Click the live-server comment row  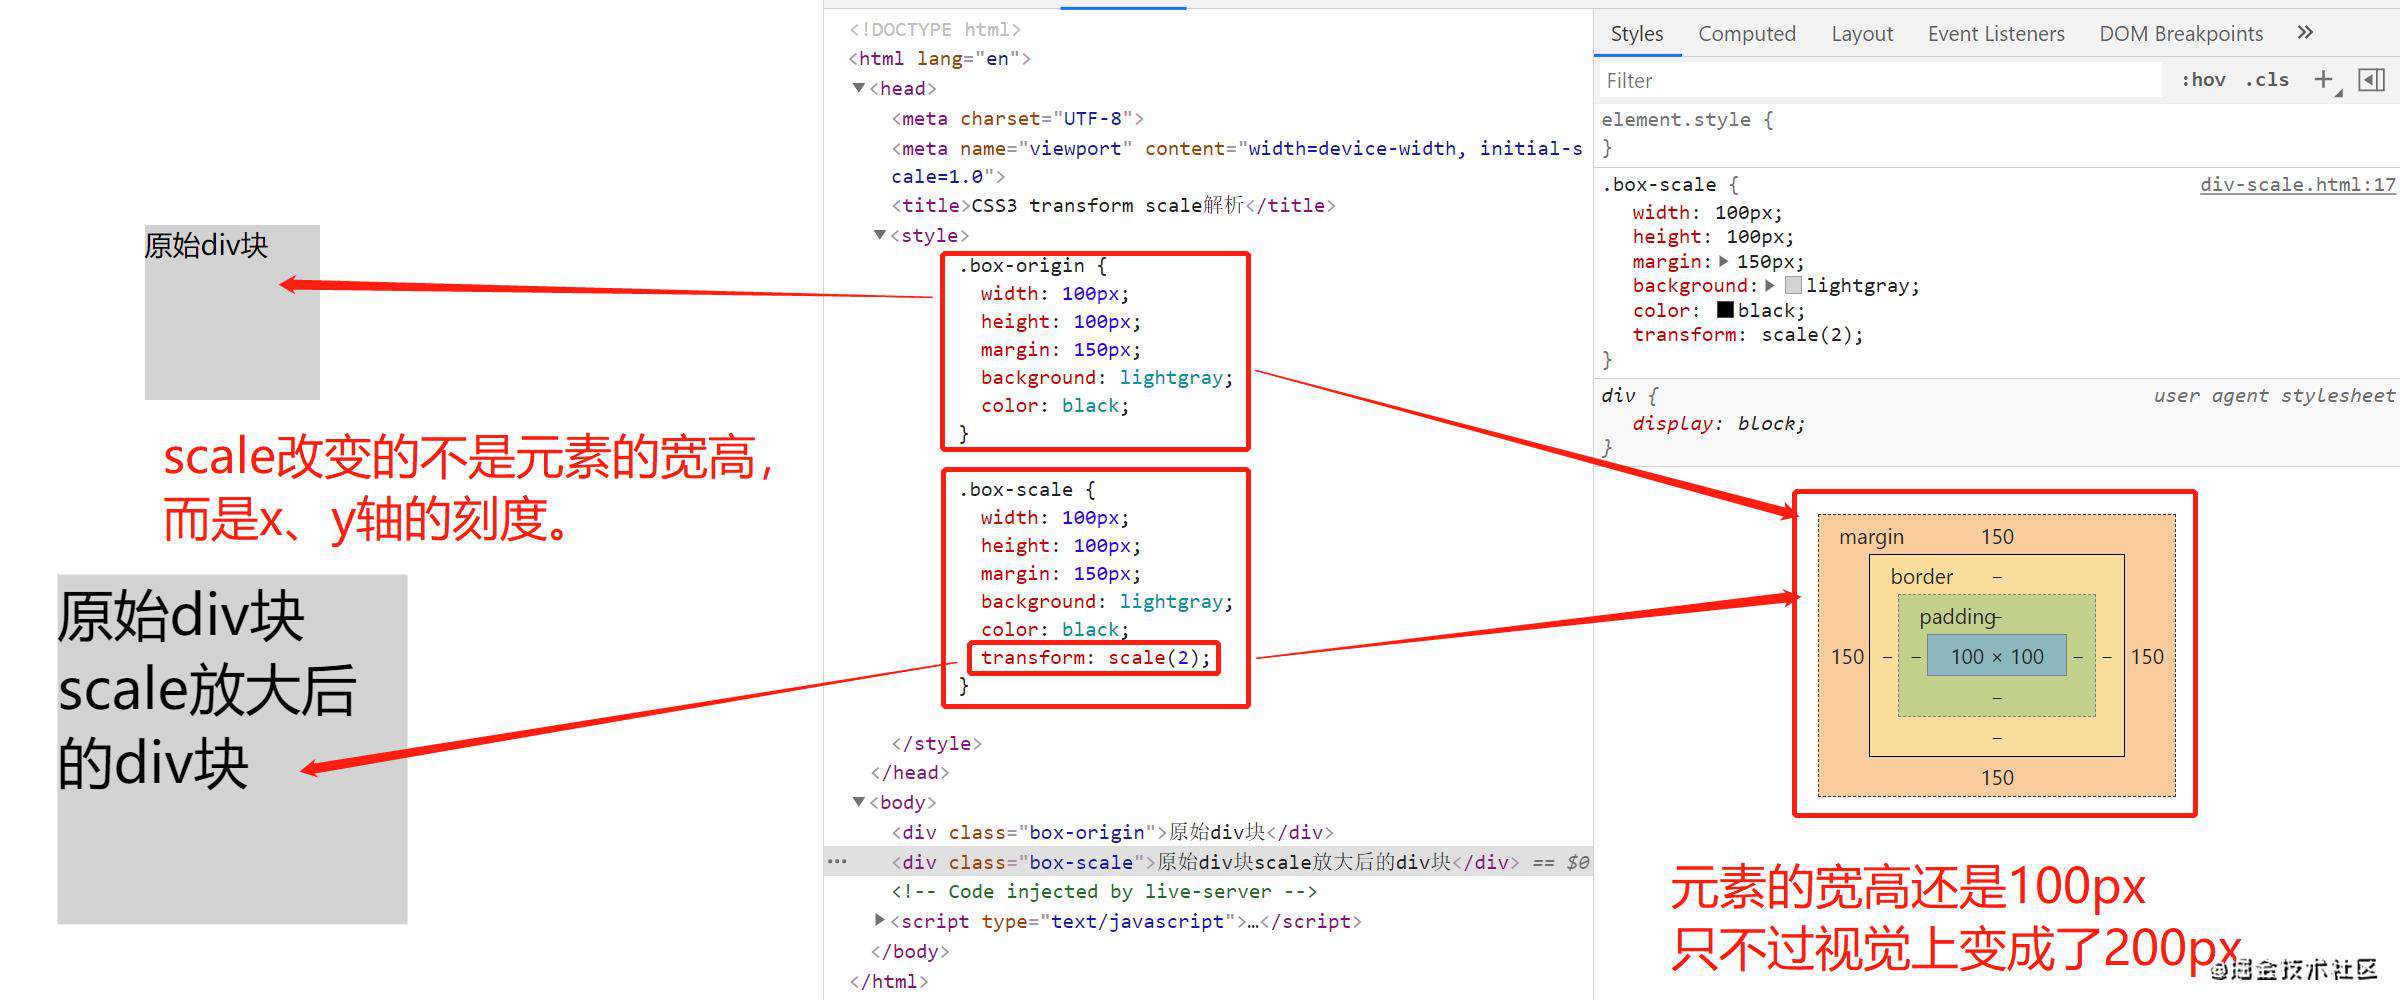1104,891
